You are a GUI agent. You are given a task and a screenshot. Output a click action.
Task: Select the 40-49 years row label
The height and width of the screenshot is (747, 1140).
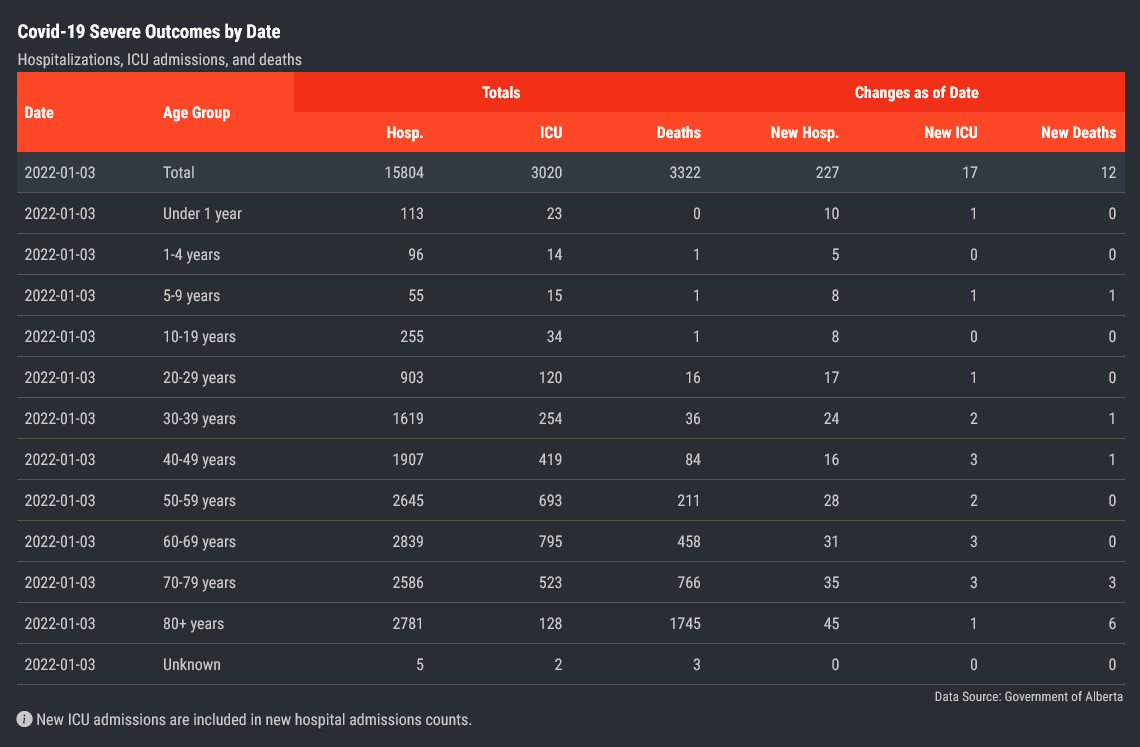[x=199, y=460]
